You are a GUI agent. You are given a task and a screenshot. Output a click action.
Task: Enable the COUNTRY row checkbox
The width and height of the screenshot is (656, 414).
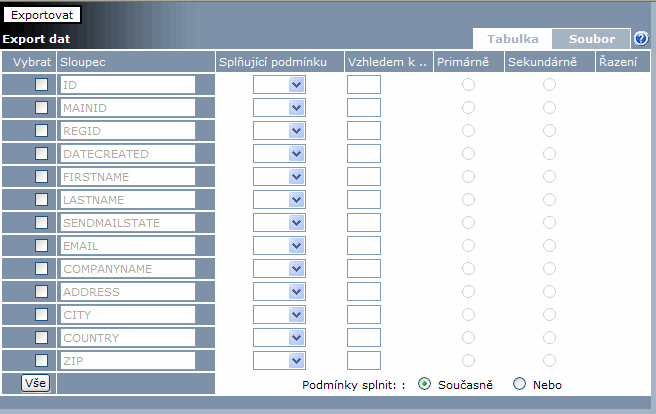point(41,337)
